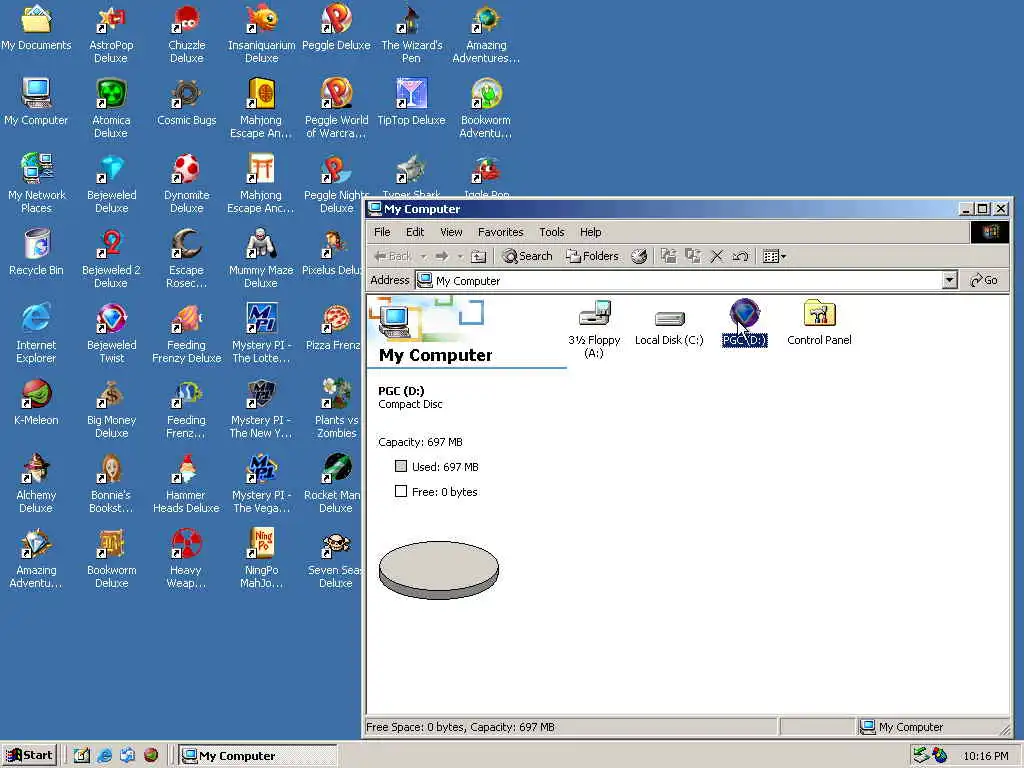Select the Alchemy Deluxe shortcut
The height and width of the screenshot is (768, 1024).
[36, 483]
